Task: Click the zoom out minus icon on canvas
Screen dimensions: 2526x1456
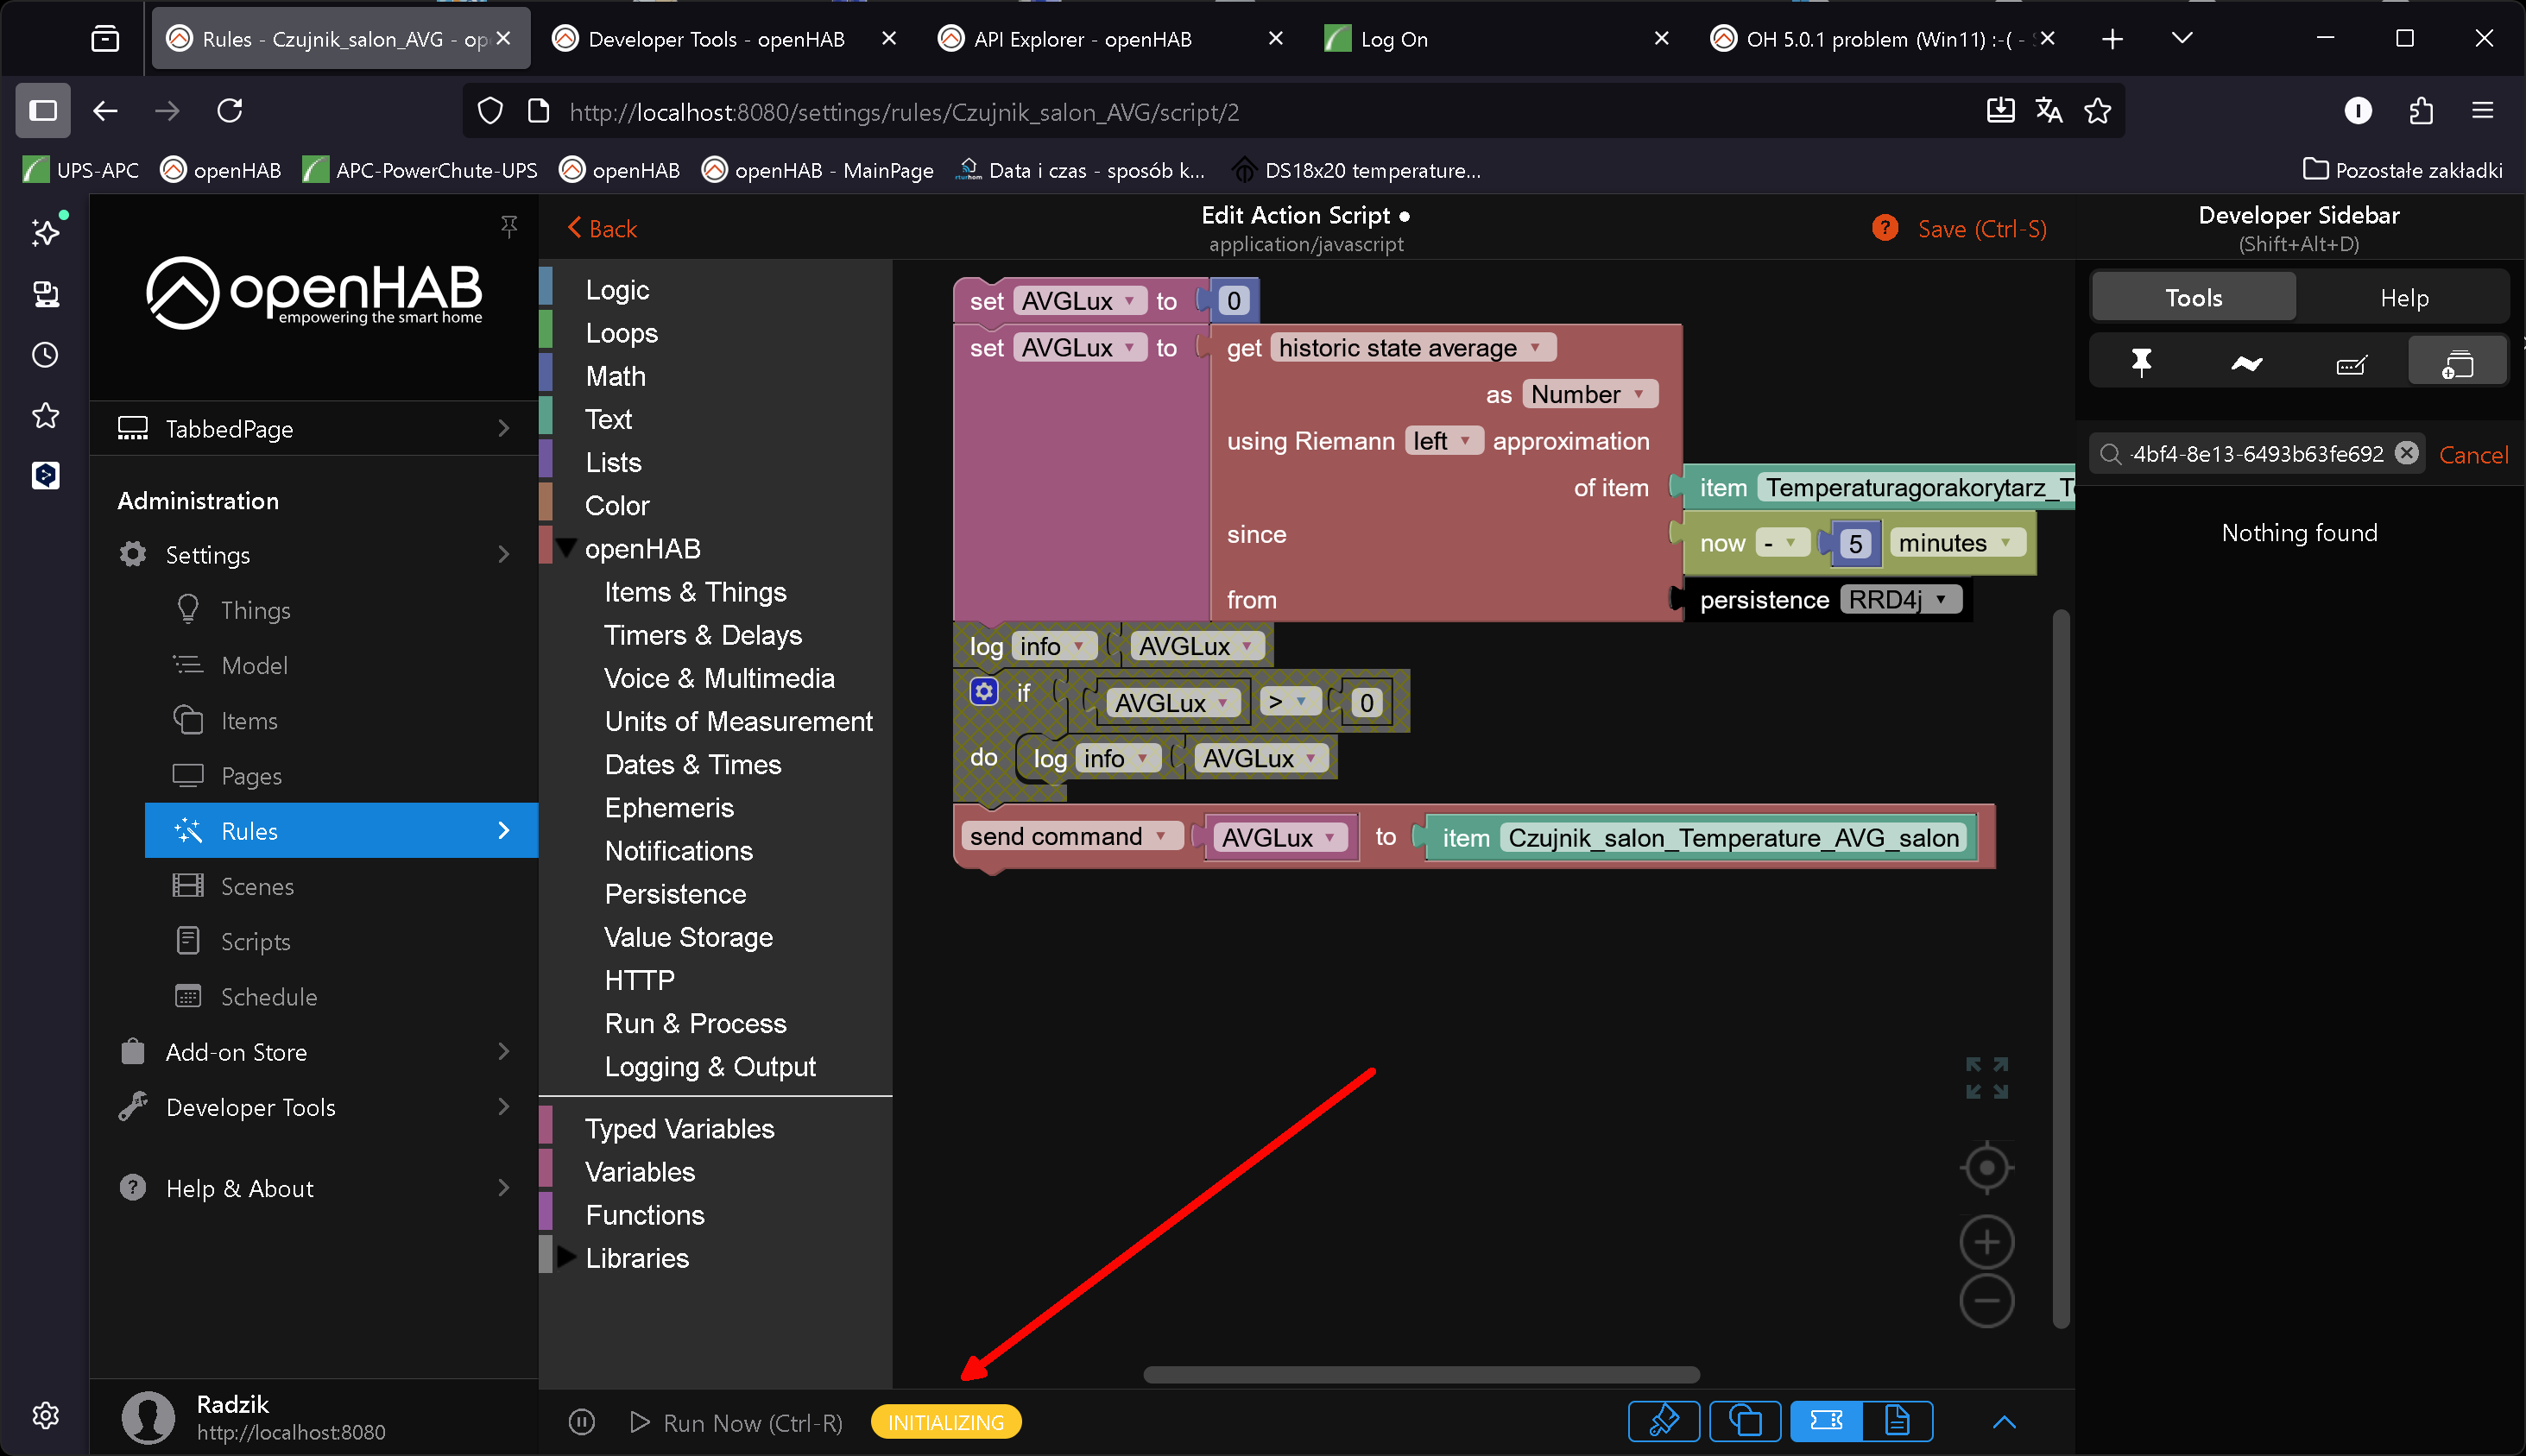Action: pyautogui.click(x=1986, y=1301)
